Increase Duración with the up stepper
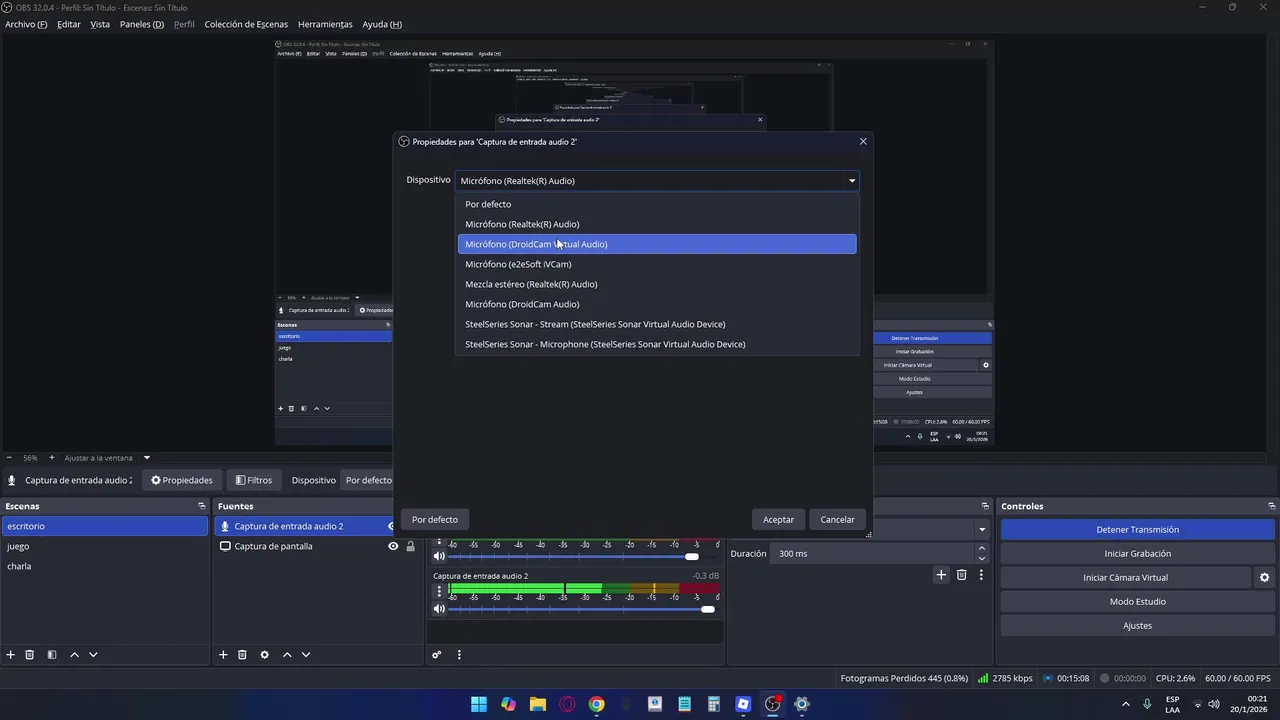The width and height of the screenshot is (1280, 720). (982, 548)
